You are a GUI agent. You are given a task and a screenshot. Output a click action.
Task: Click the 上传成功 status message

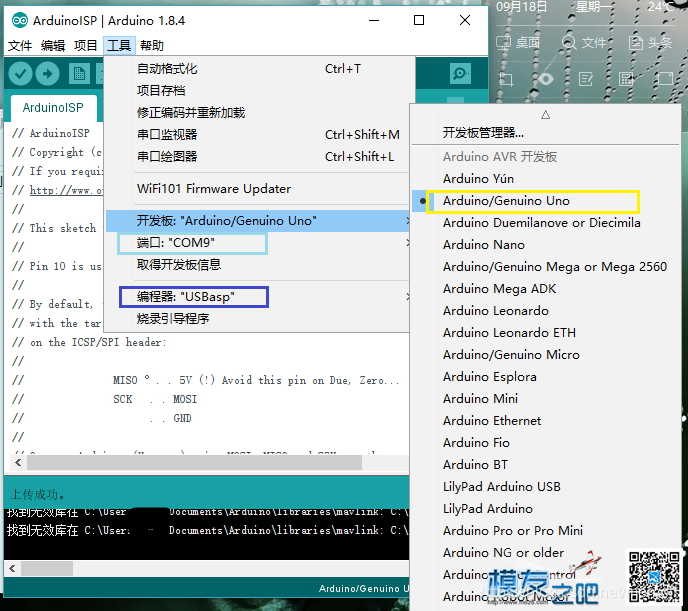coord(38,495)
